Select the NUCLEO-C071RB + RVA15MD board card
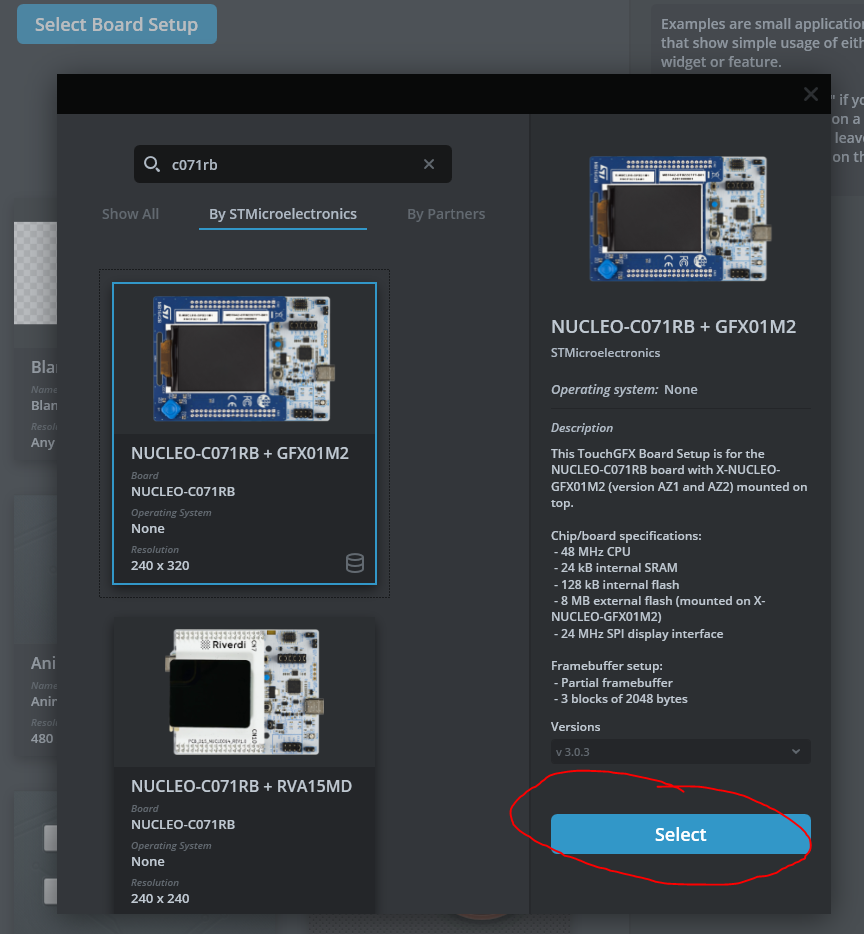Image resolution: width=864 pixels, height=934 pixels. coord(244,765)
